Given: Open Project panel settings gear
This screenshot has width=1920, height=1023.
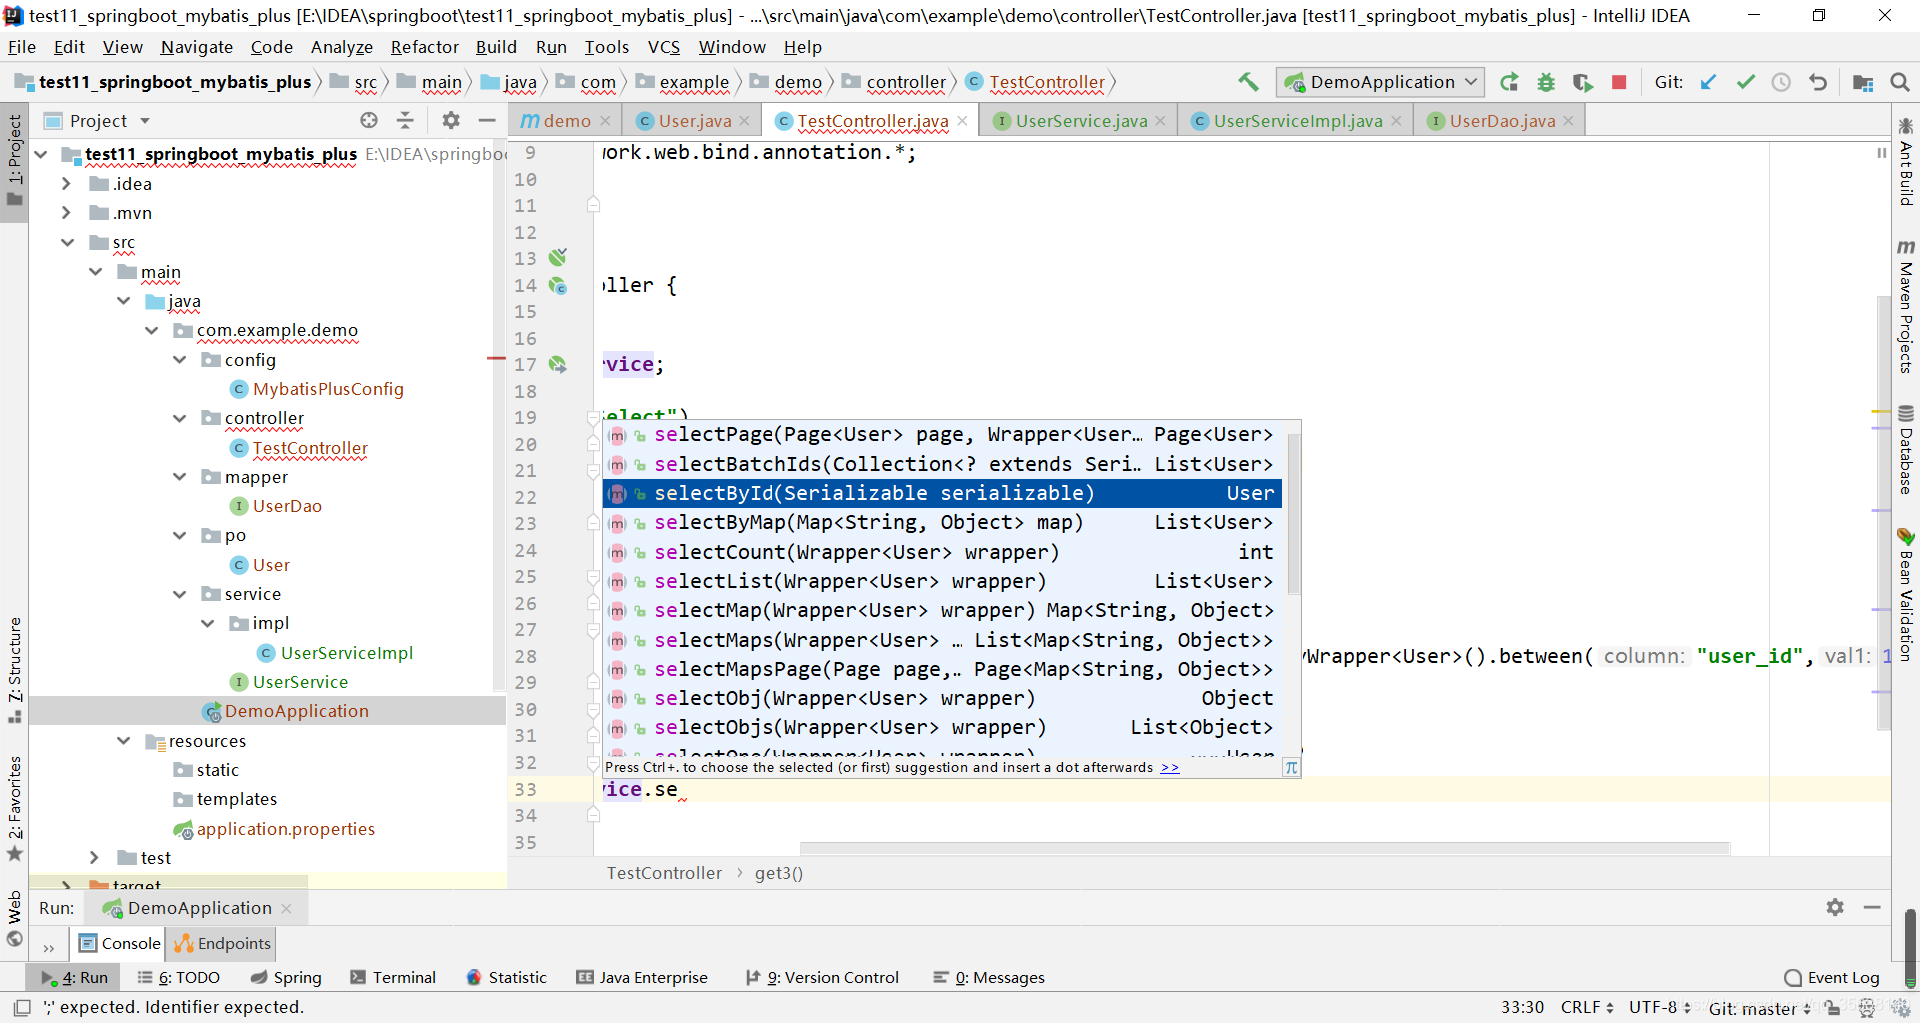Looking at the screenshot, I should tap(451, 120).
